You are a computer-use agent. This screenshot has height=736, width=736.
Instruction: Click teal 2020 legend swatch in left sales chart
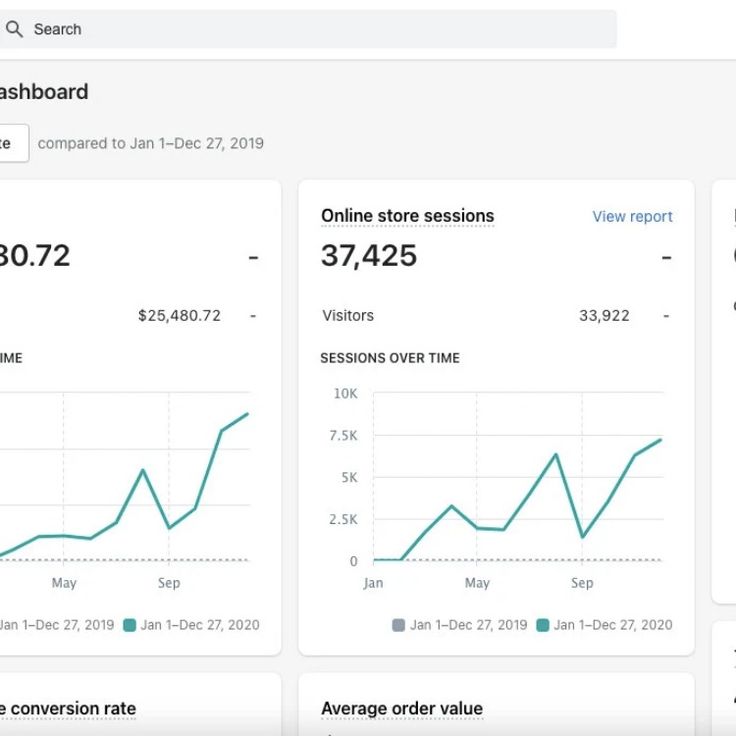click(130, 625)
